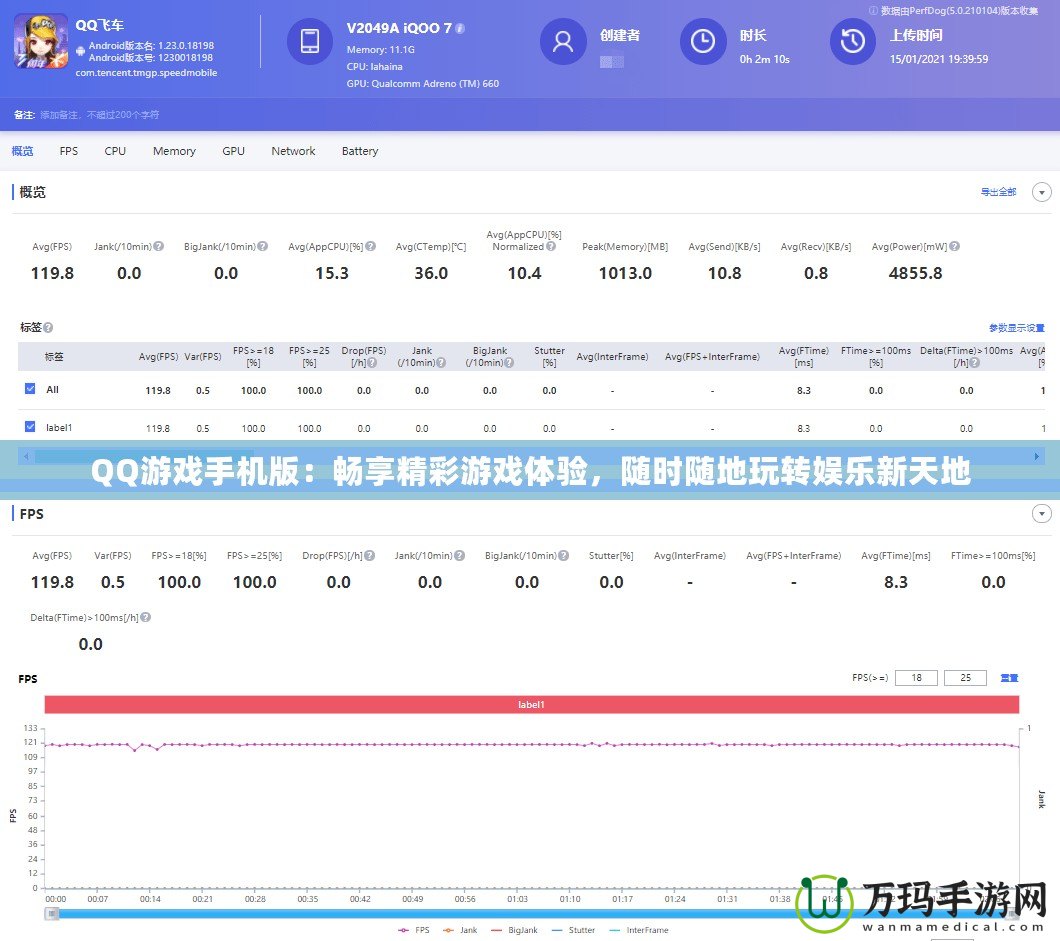Open help icon beside Avg(Power)[mW]
The height and width of the screenshot is (941, 1060).
[x=955, y=246]
